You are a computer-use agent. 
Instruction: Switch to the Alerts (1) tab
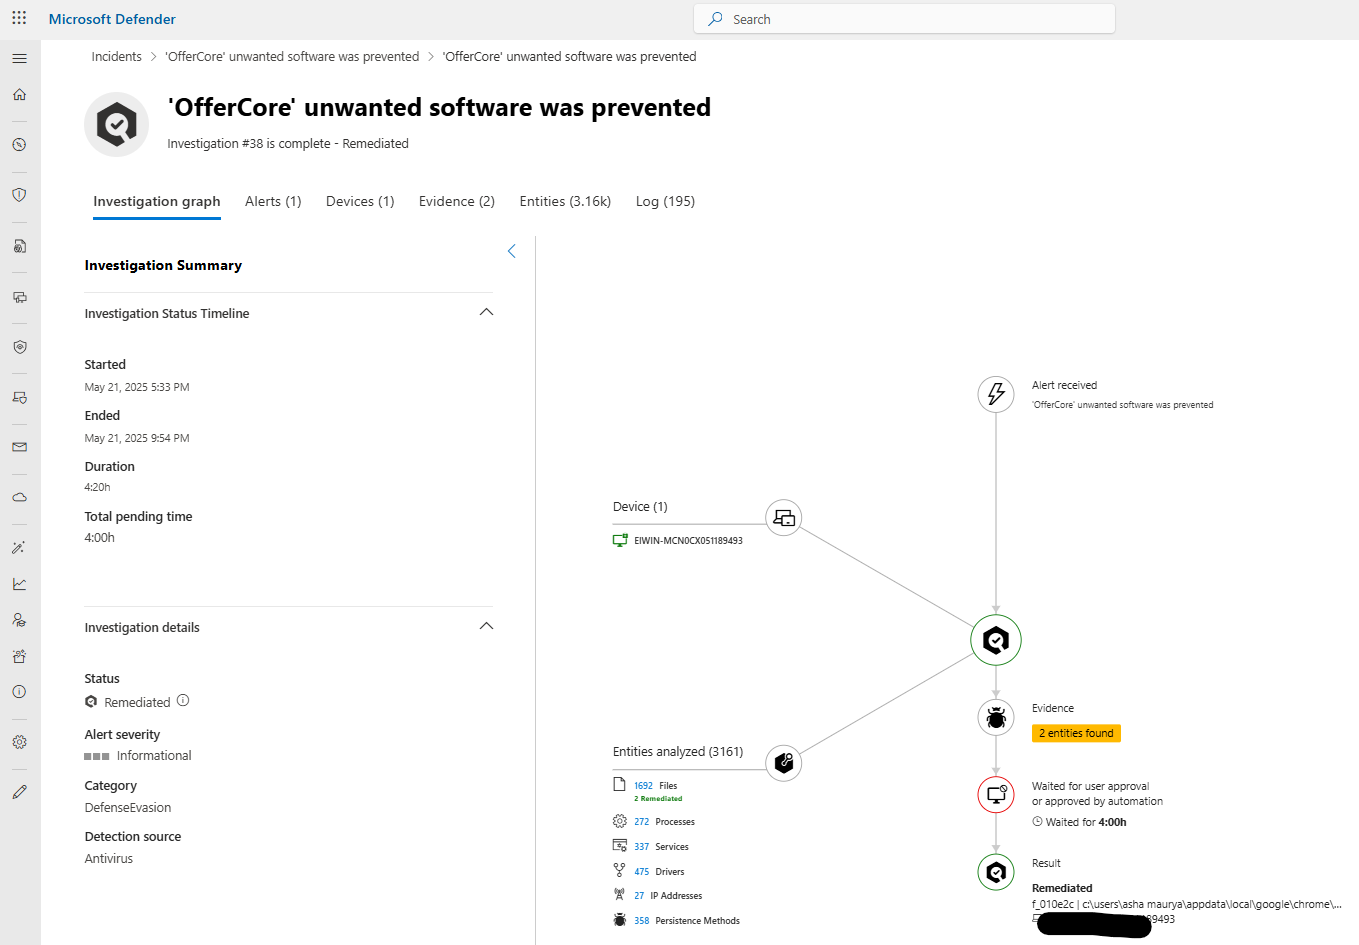coord(273,201)
